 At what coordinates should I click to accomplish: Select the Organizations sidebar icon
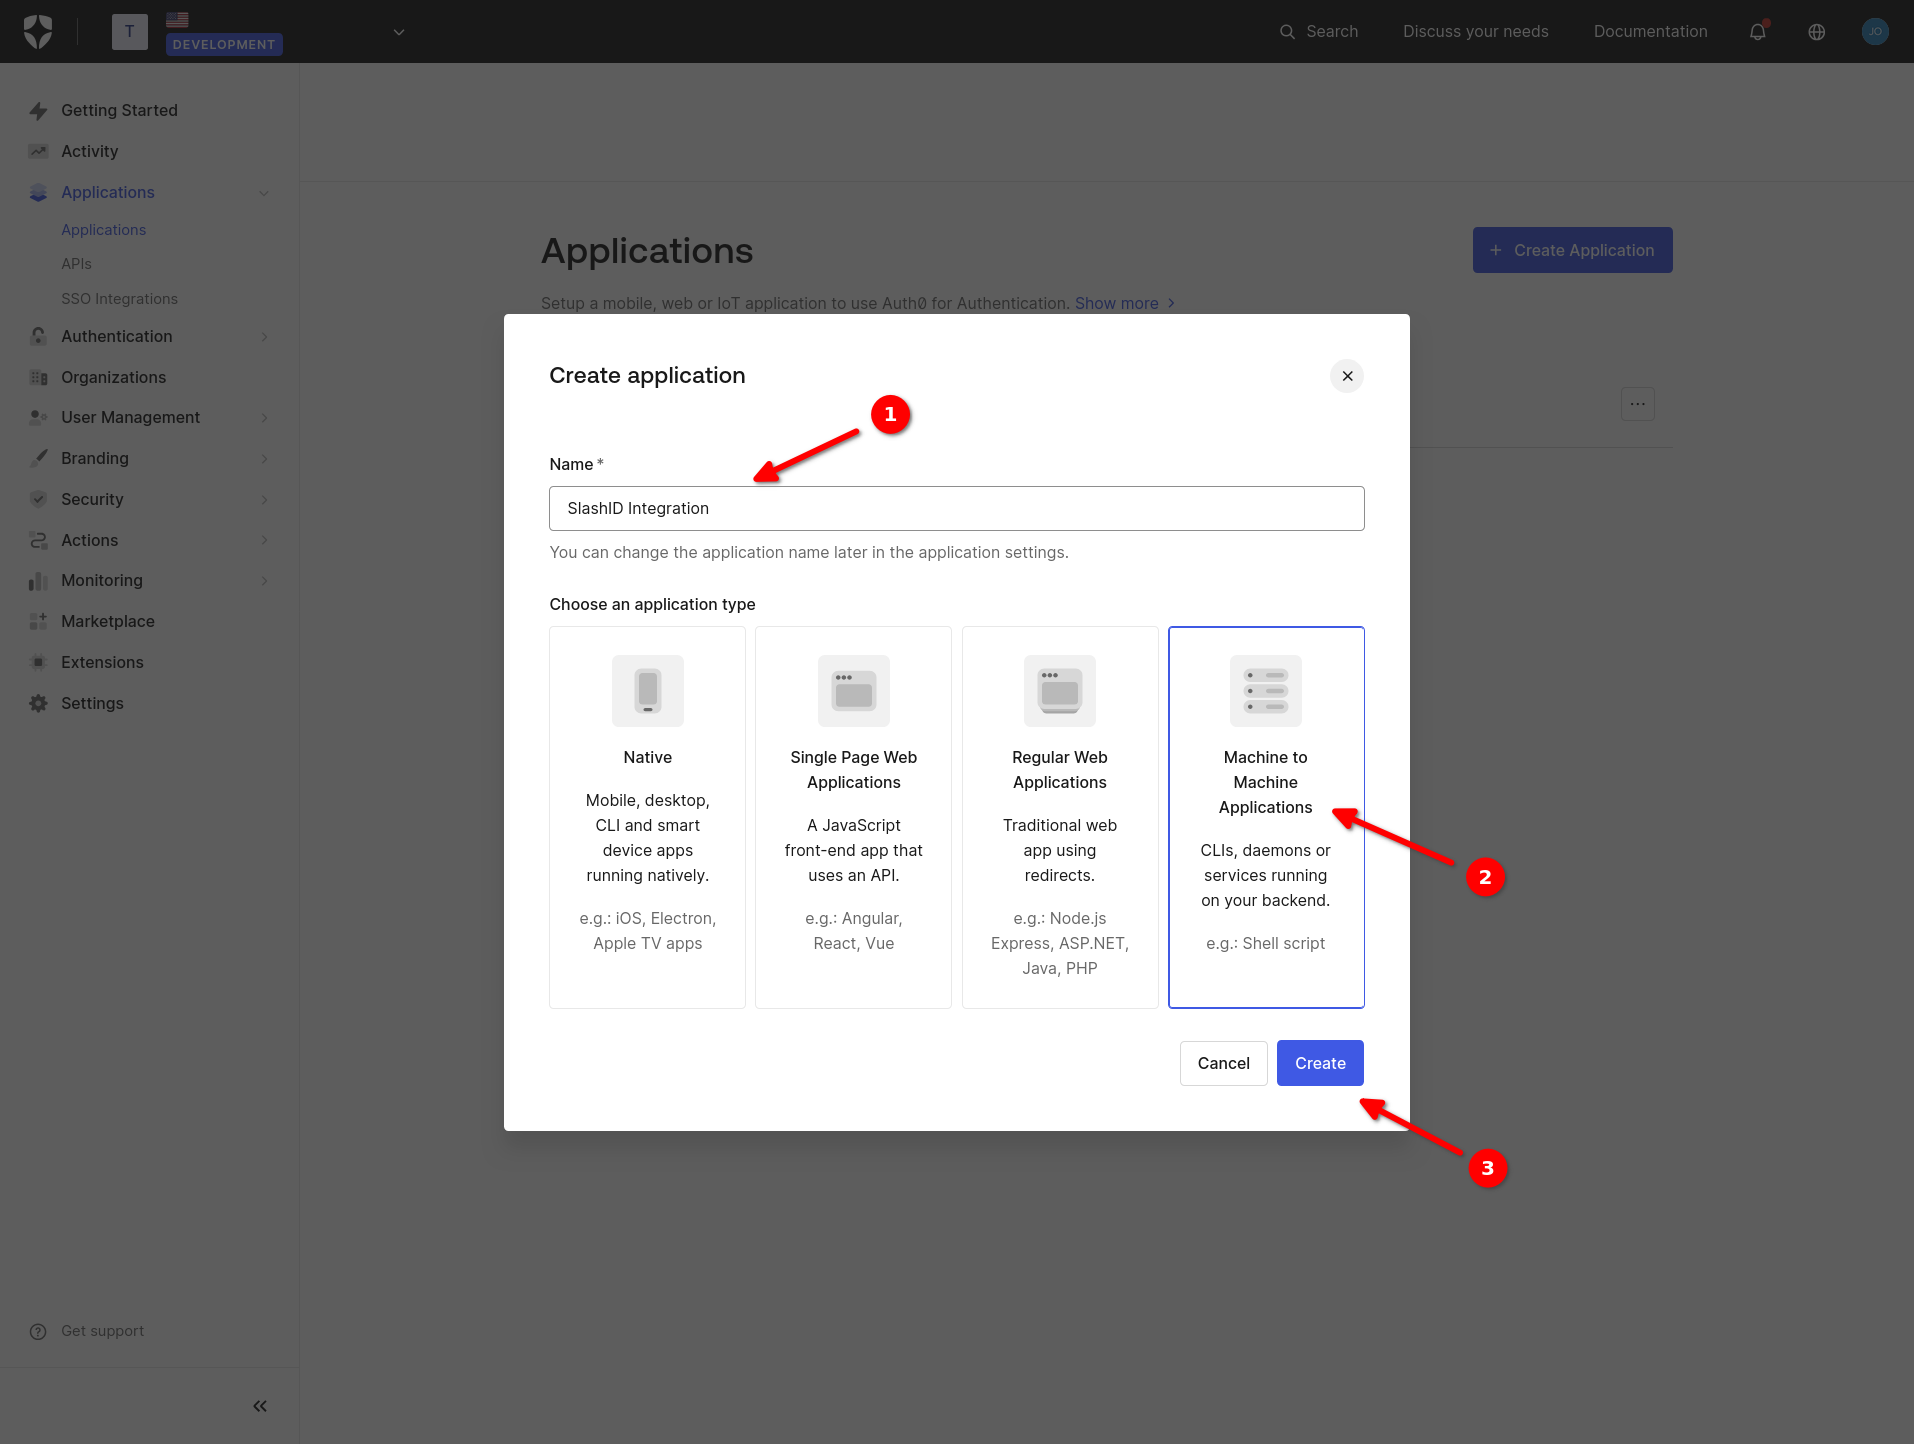coord(38,377)
